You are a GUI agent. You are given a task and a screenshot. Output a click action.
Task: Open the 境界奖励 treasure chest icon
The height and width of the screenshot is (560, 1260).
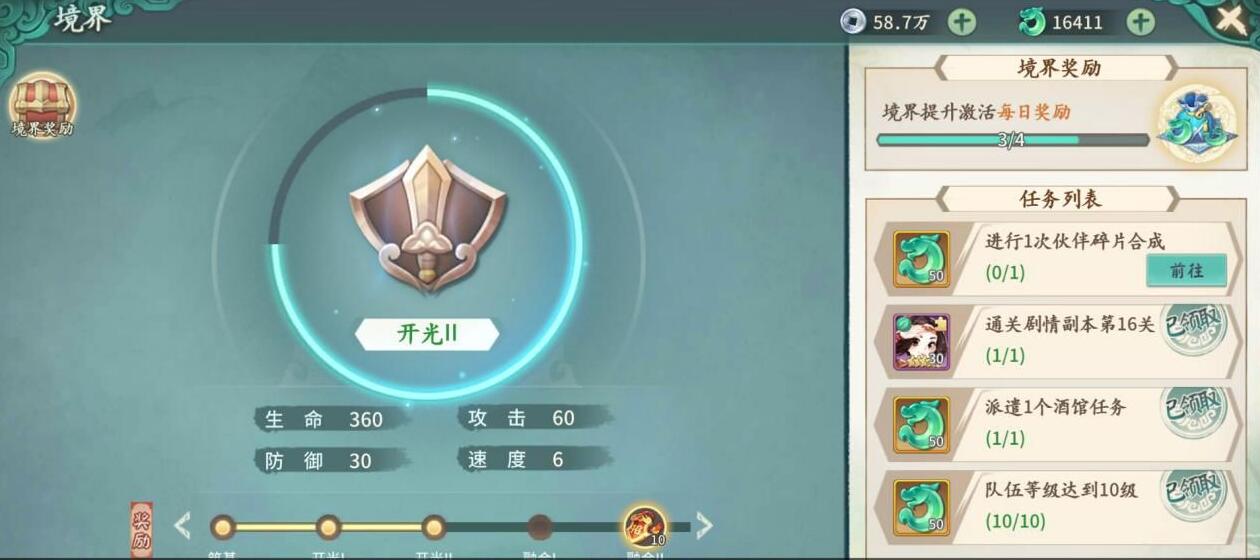(x=42, y=103)
